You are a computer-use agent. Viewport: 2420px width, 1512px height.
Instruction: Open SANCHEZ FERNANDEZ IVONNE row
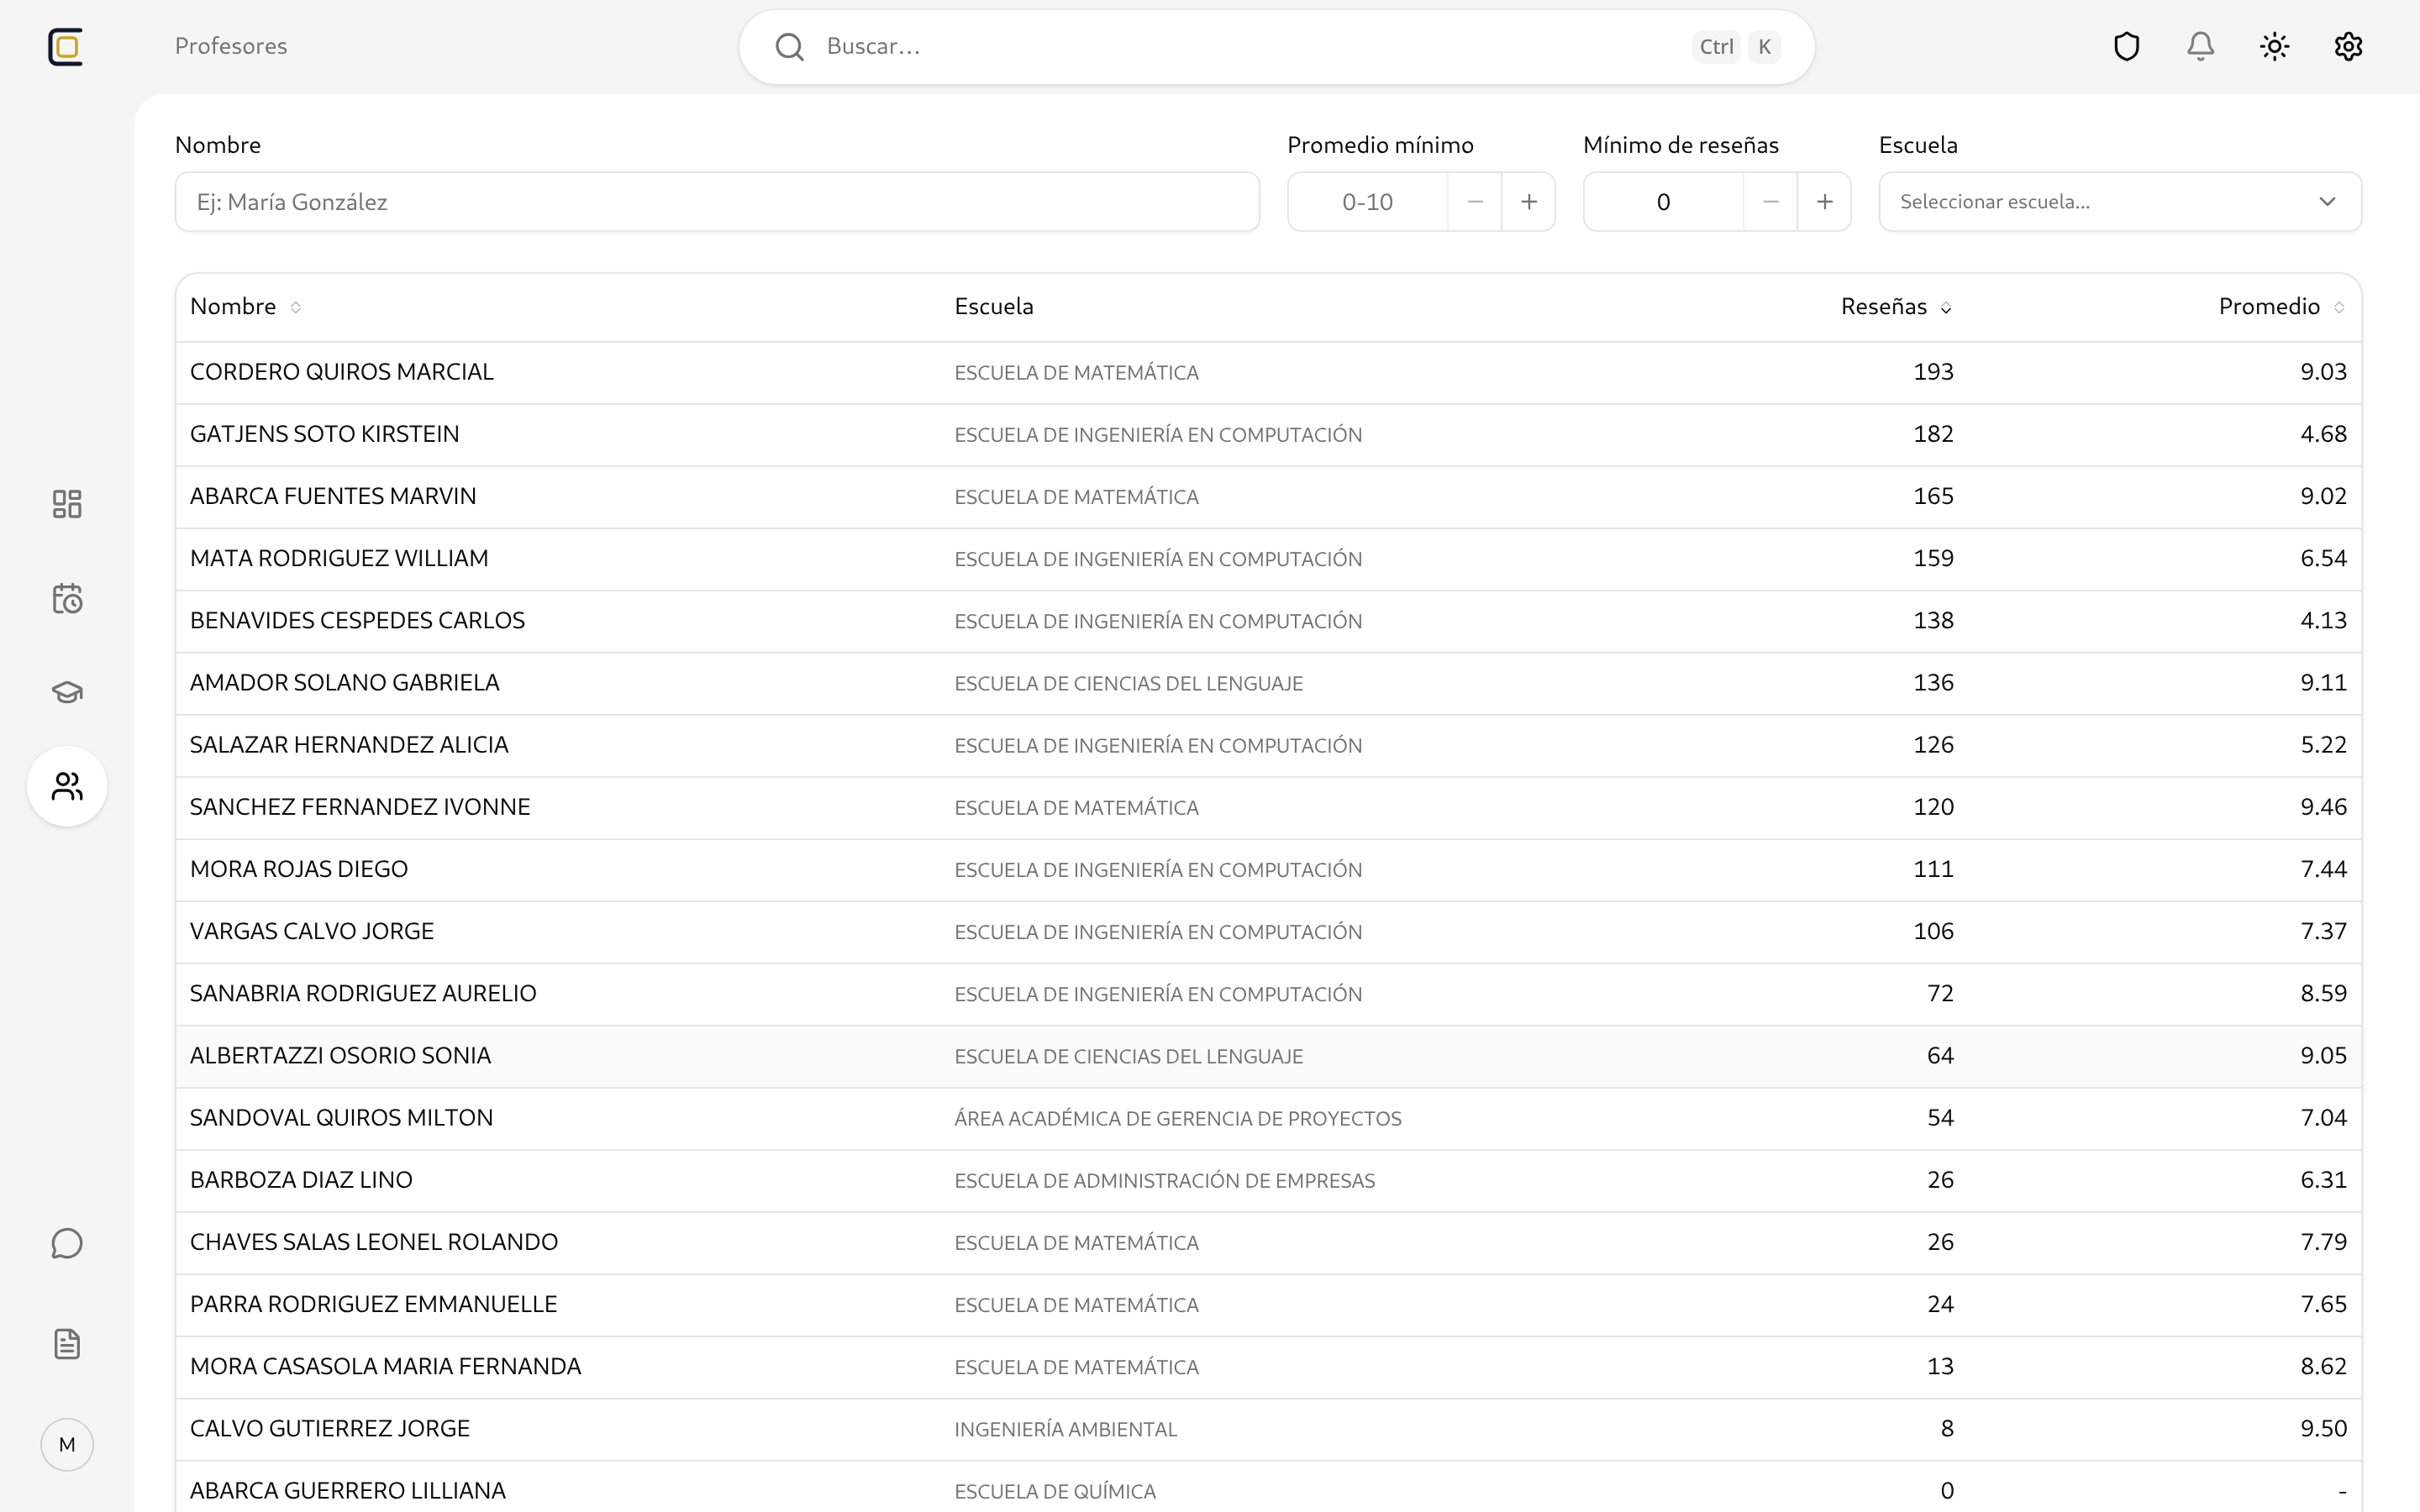tap(1268, 807)
